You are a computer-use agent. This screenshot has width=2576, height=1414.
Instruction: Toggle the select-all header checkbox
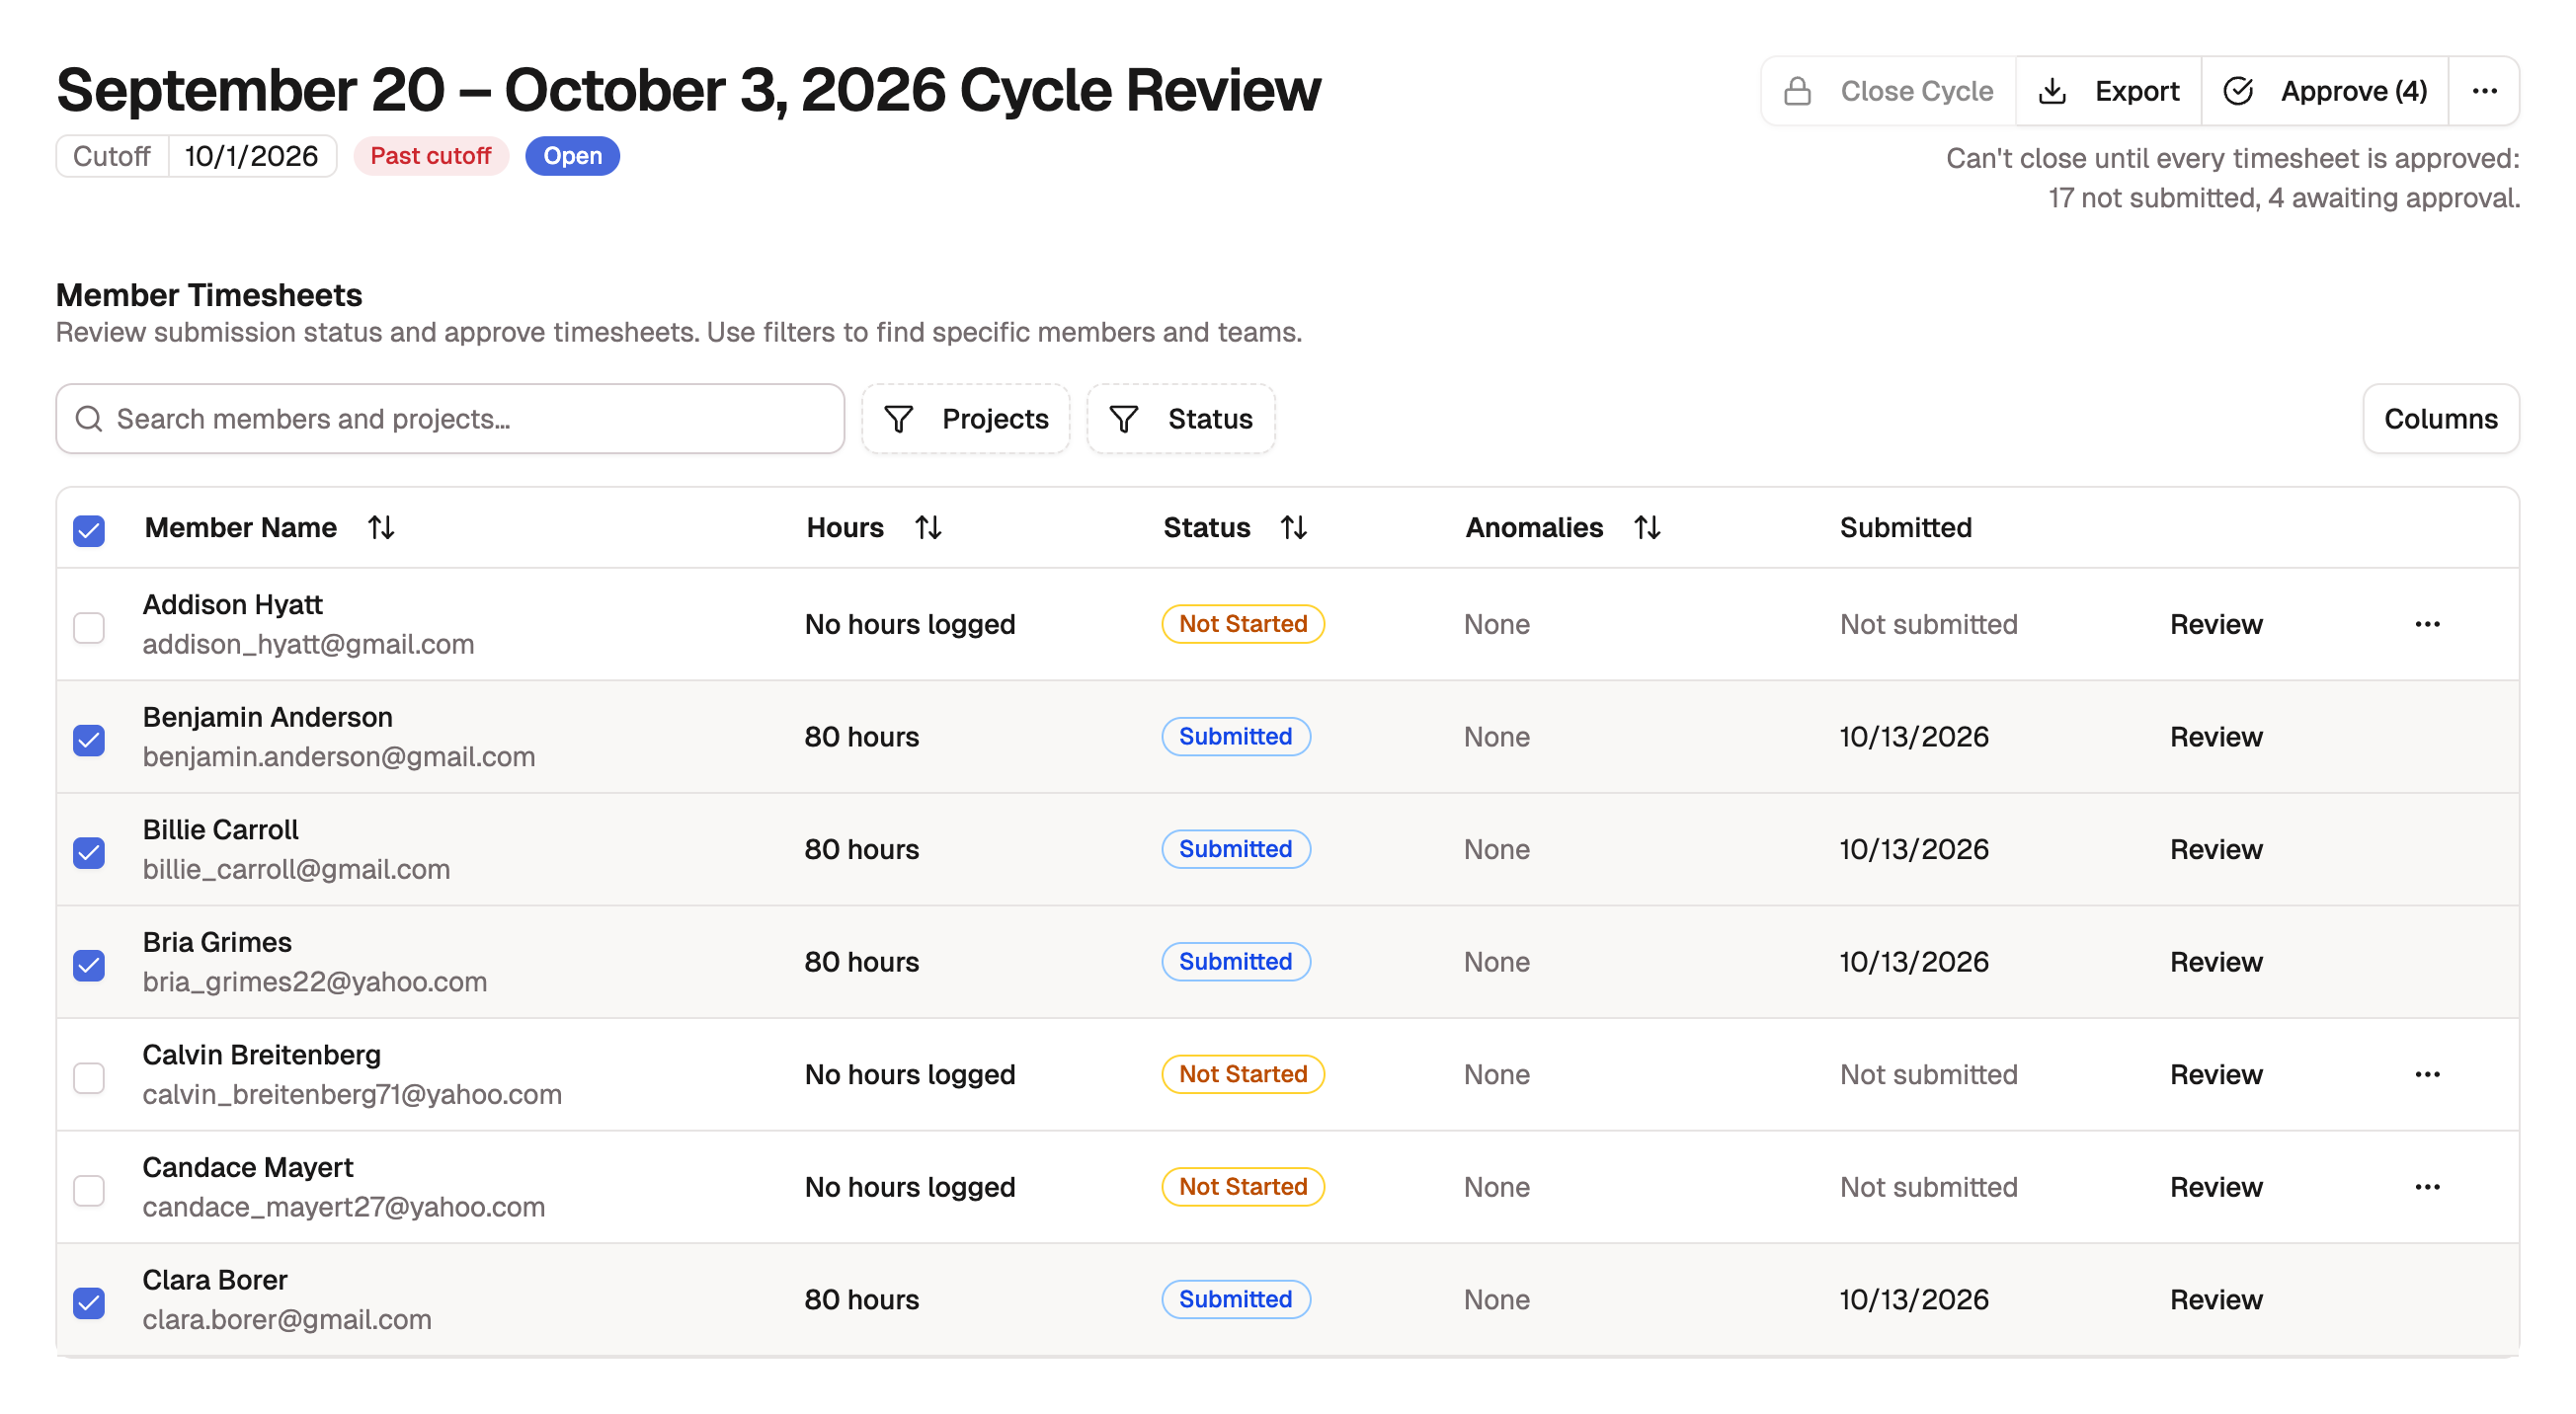(x=89, y=530)
